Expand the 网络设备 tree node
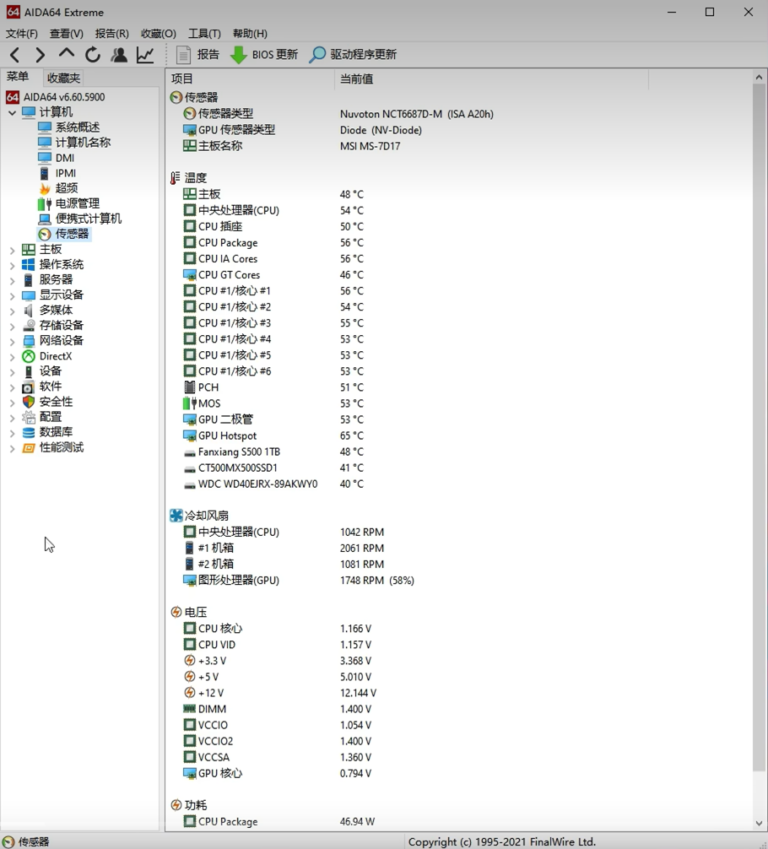Image resolution: width=768 pixels, height=849 pixels. [x=12, y=341]
